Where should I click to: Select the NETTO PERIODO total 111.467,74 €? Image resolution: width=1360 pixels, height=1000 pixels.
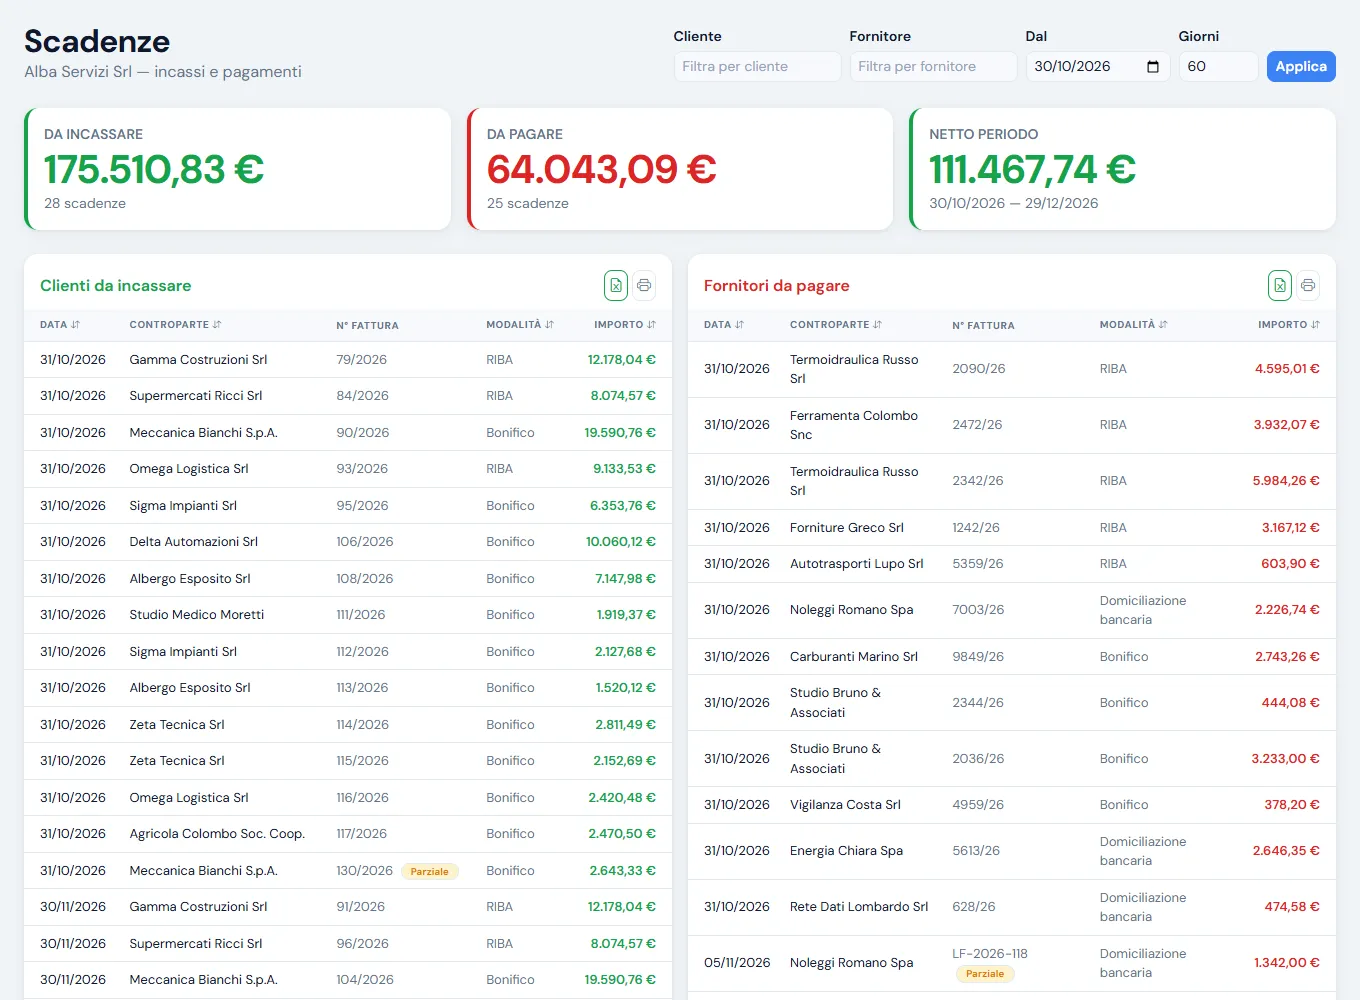point(1033,169)
